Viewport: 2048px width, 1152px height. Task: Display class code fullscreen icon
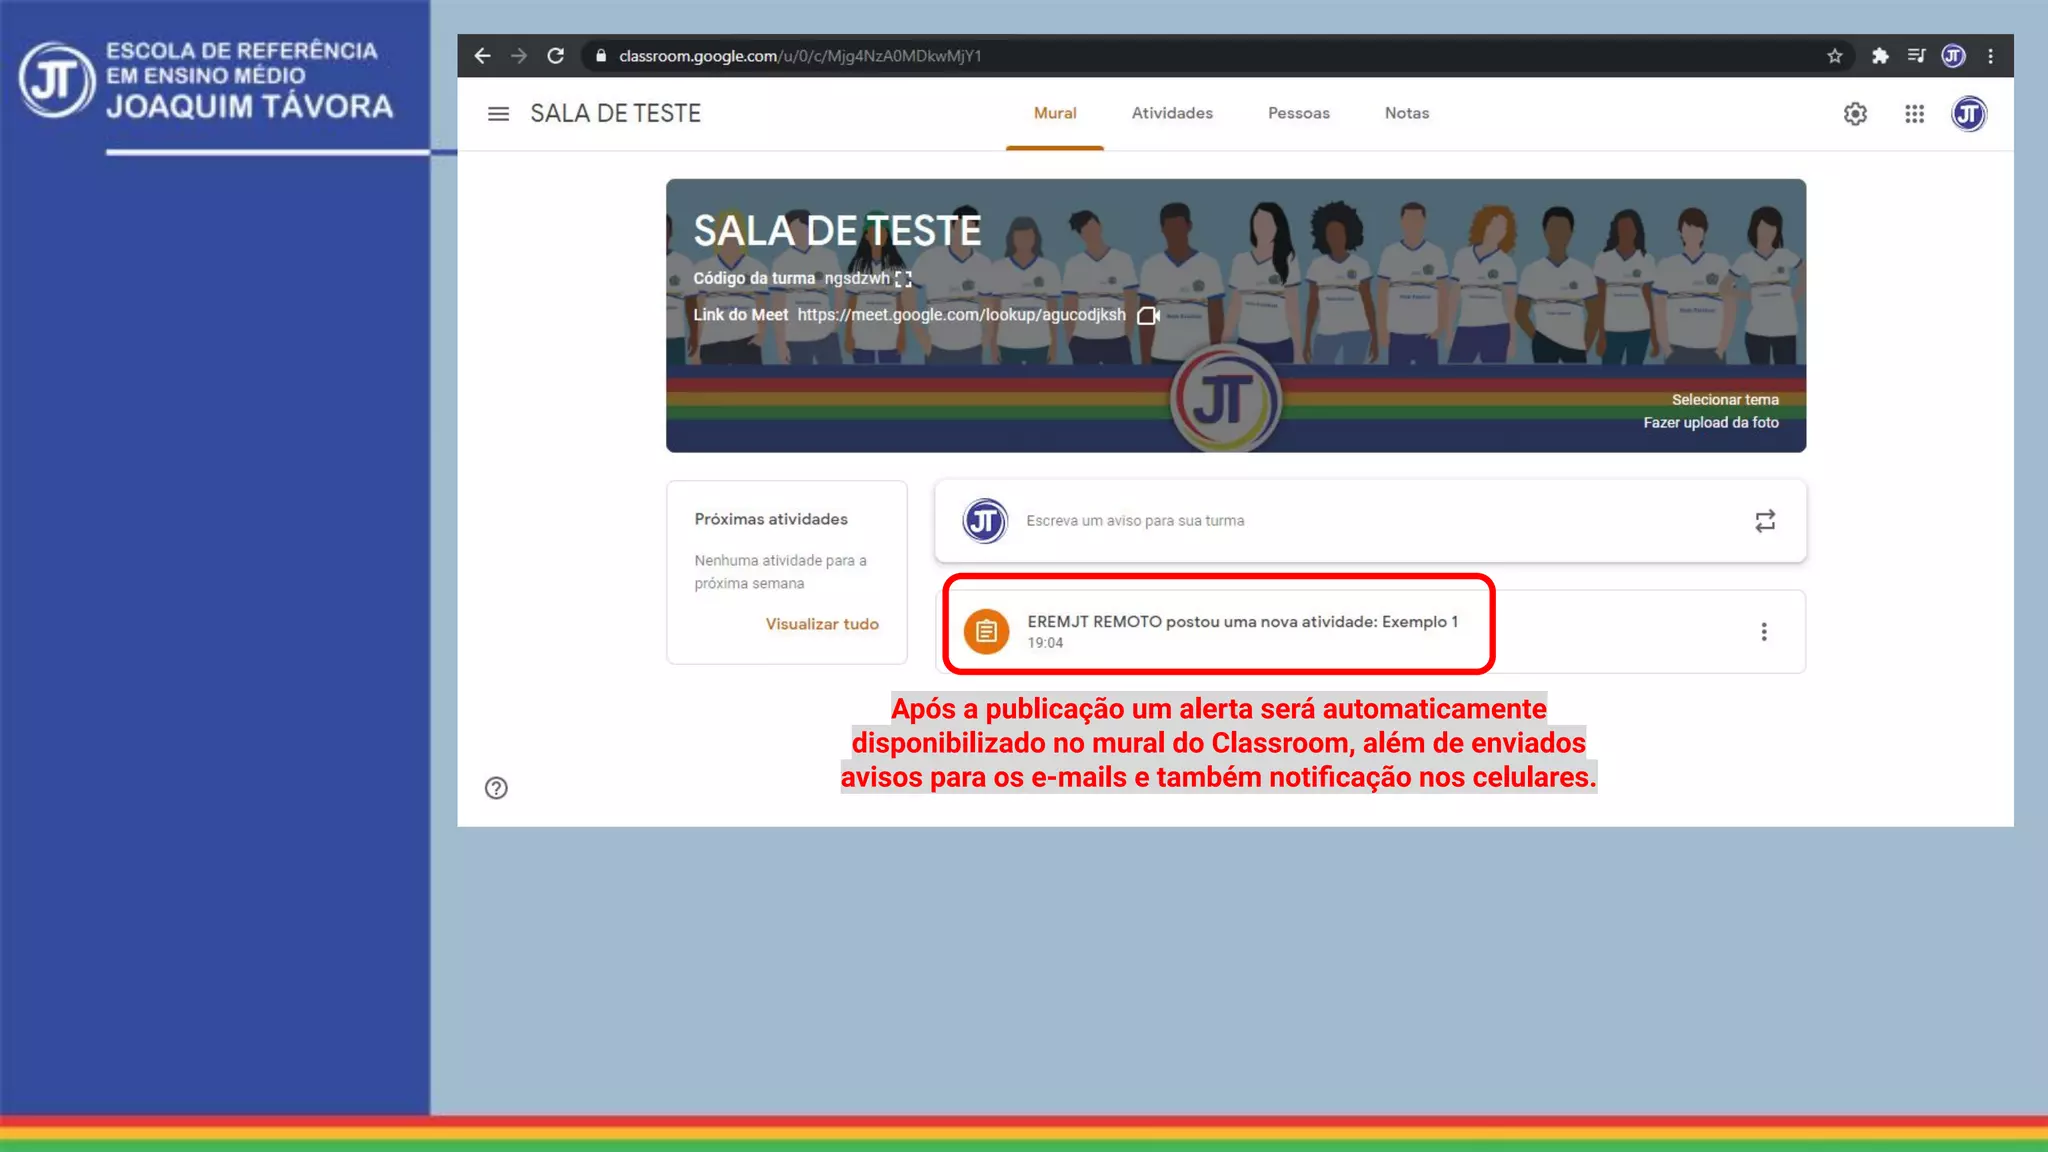[x=904, y=279]
